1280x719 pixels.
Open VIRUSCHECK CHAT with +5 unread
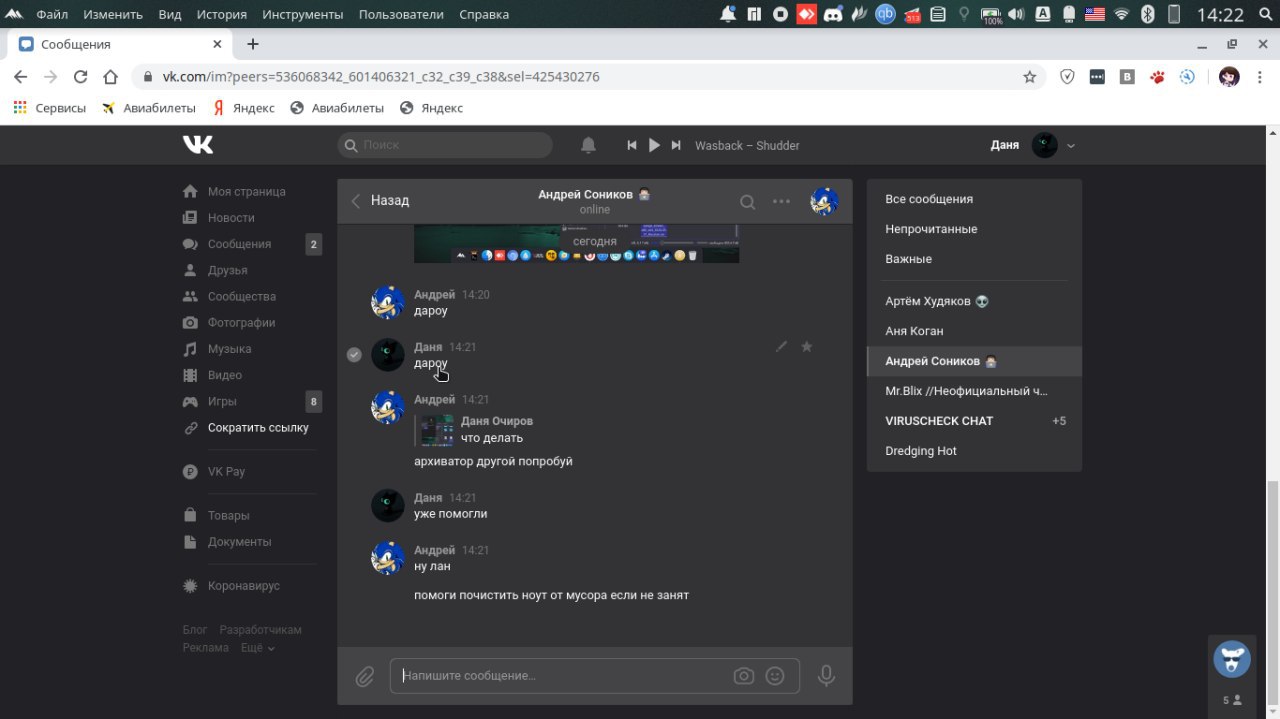tap(974, 421)
